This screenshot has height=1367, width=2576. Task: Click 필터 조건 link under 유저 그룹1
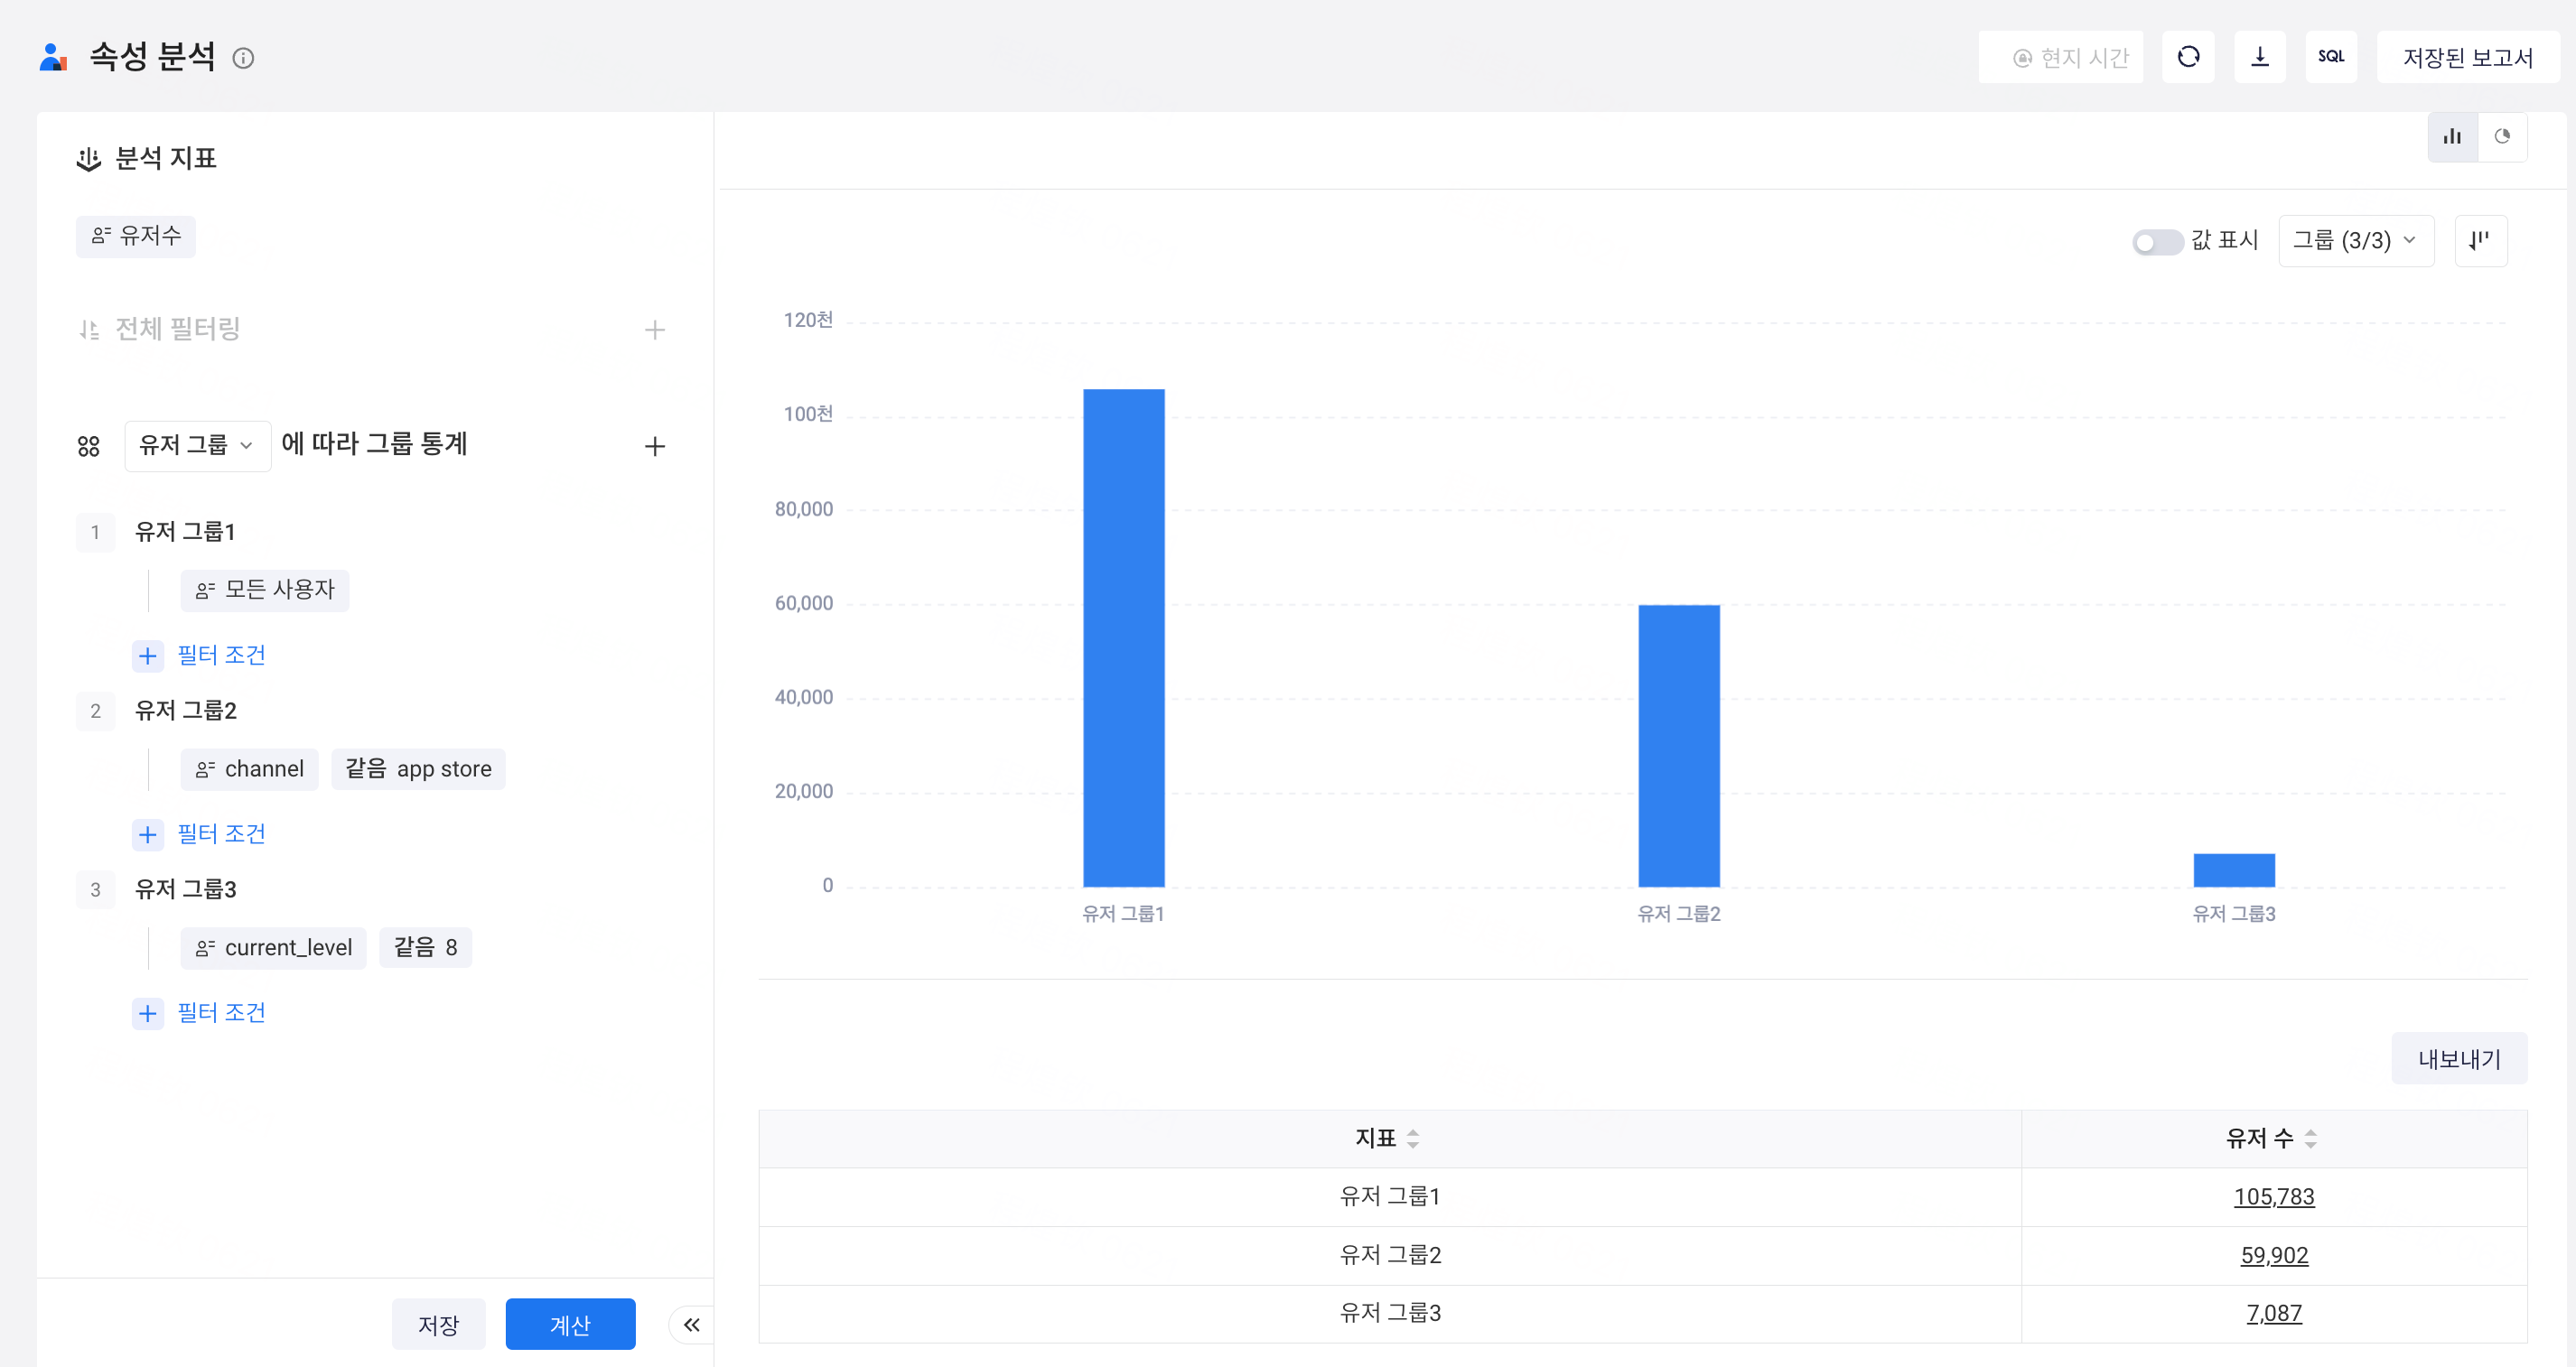(x=221, y=656)
